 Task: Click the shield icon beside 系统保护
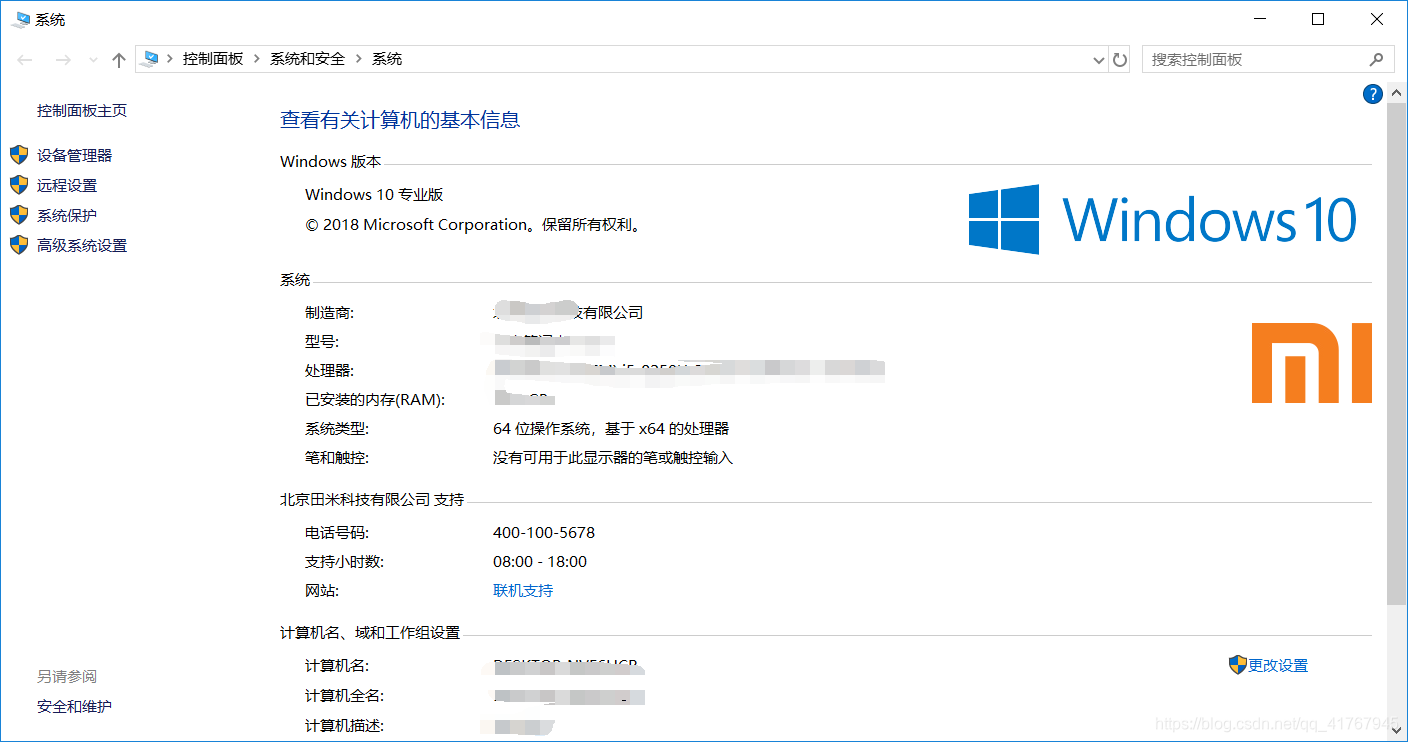point(19,215)
